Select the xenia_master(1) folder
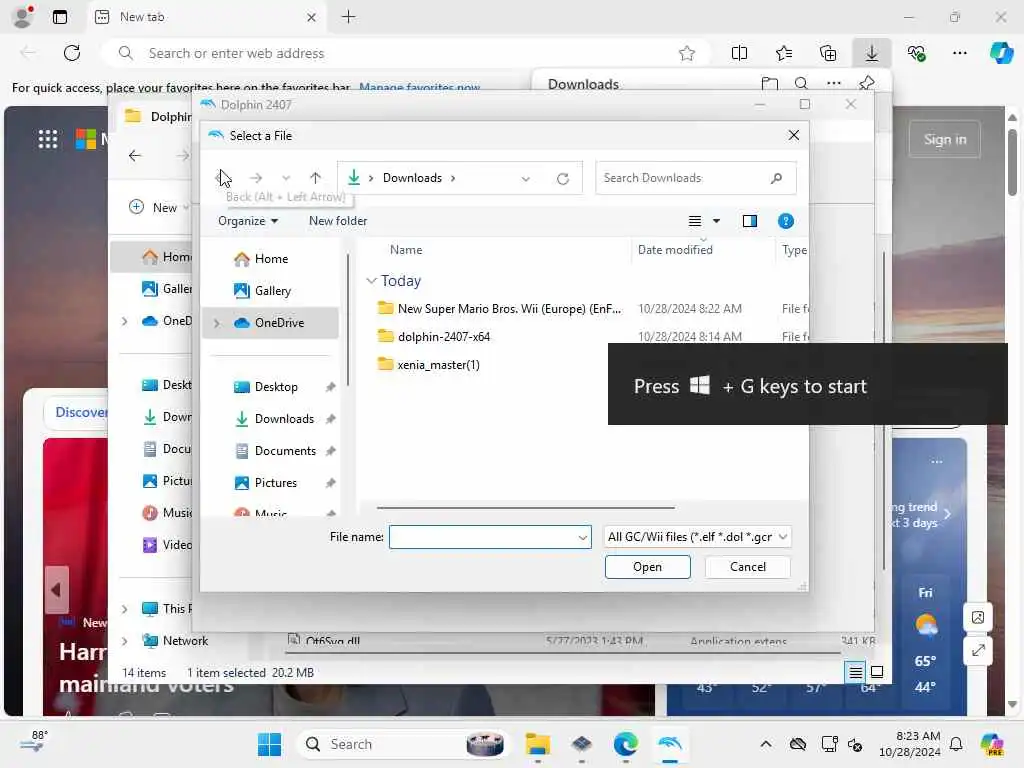1024x768 pixels. 438,364
